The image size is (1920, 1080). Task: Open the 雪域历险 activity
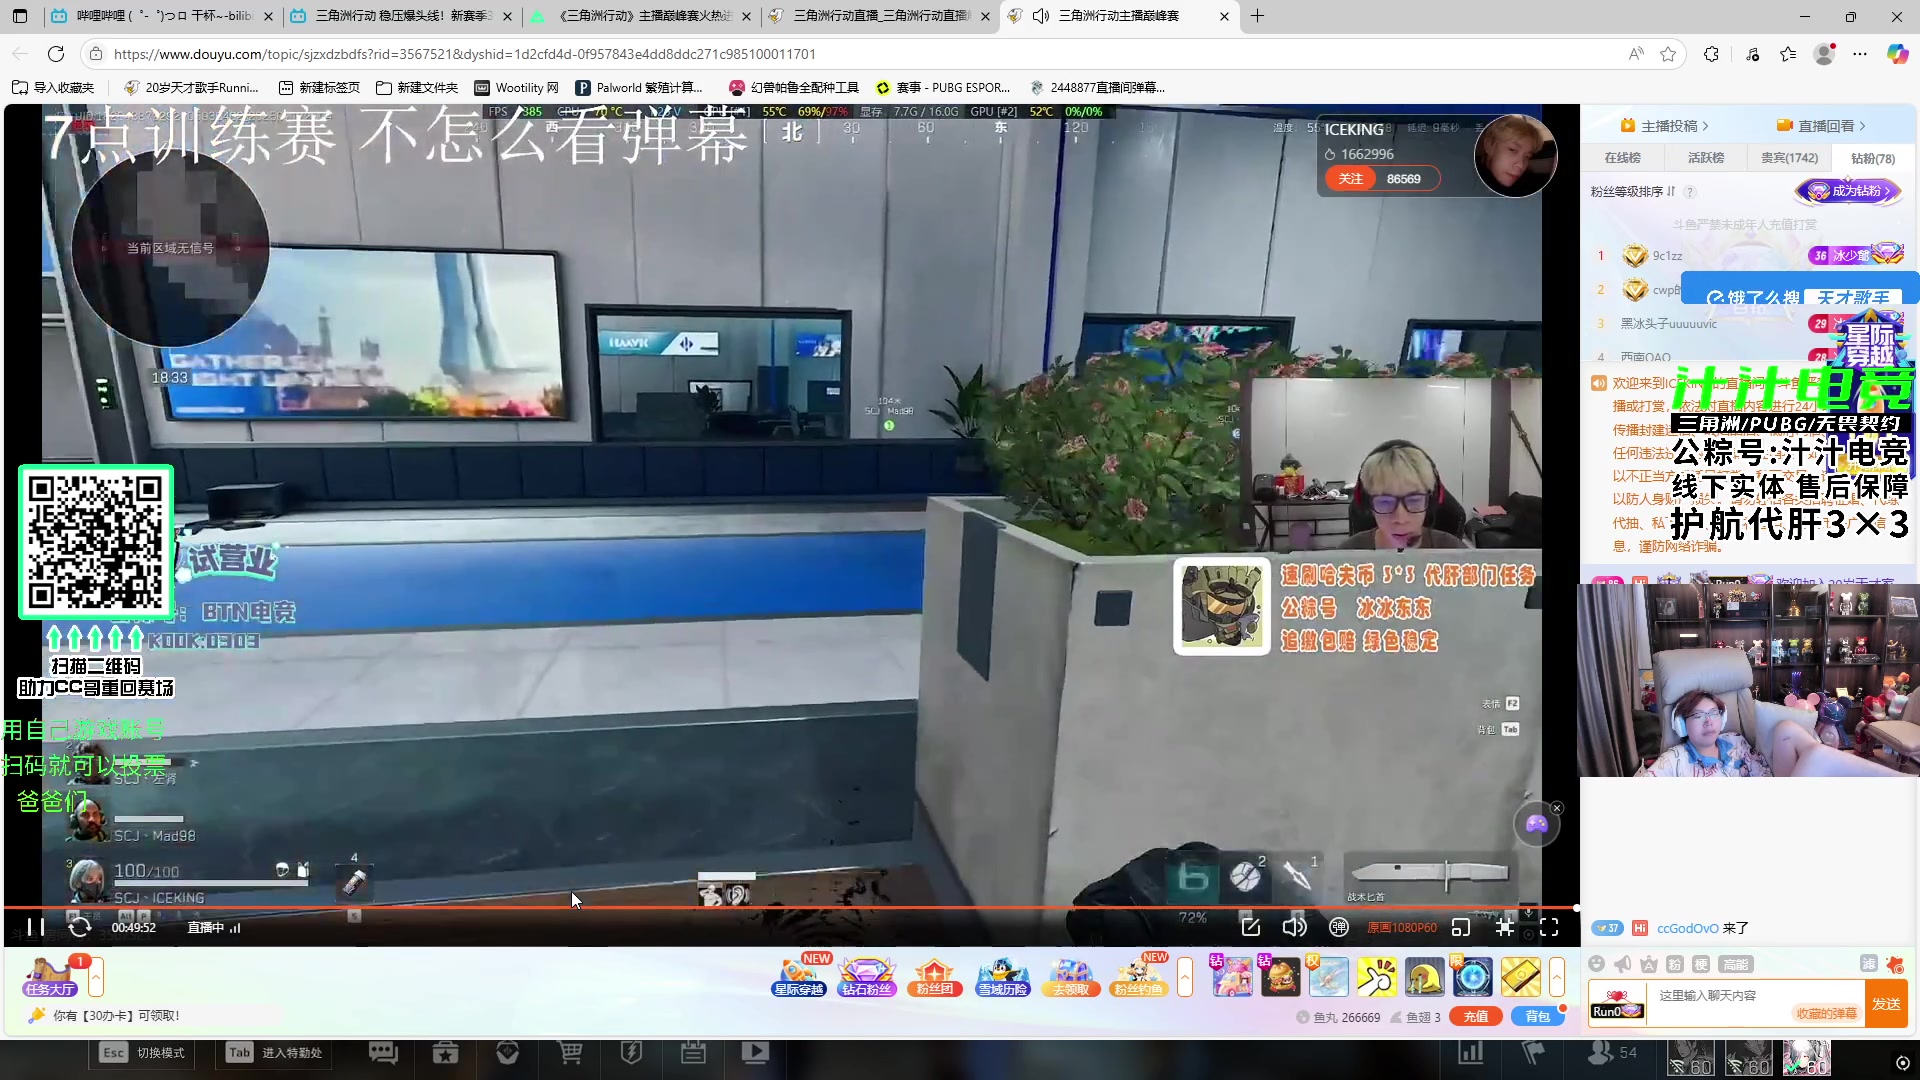(x=1002, y=976)
